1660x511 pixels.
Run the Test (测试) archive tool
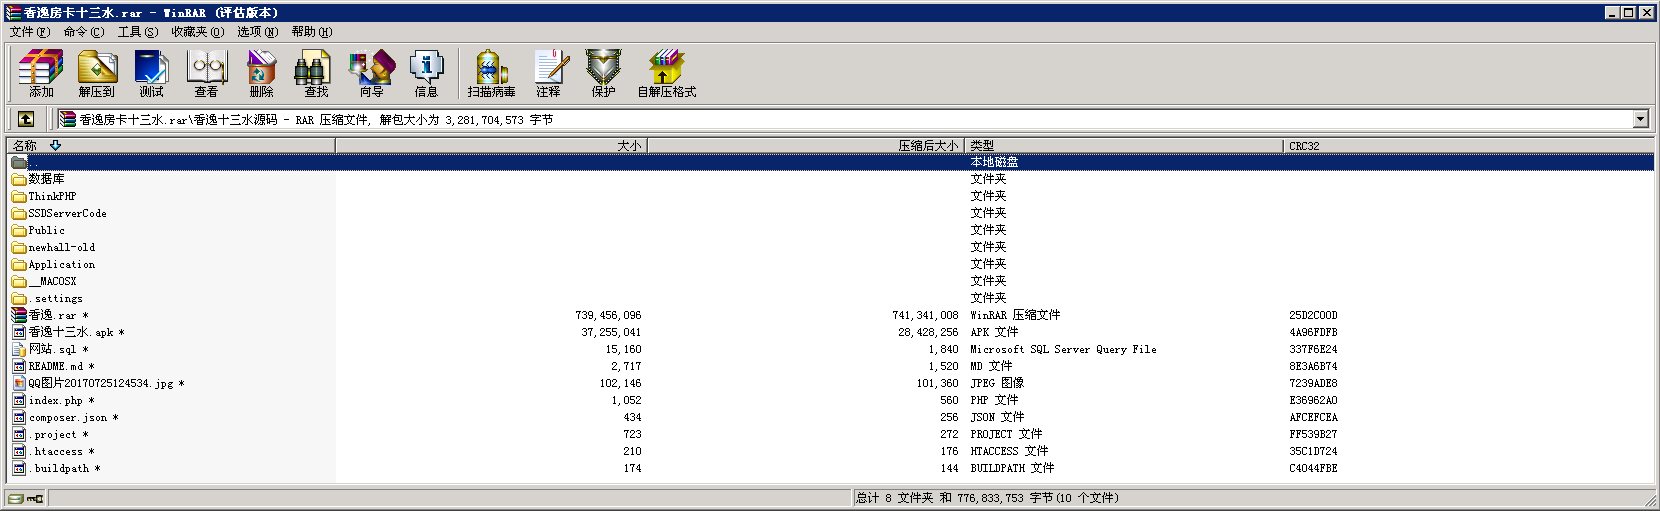click(x=151, y=73)
